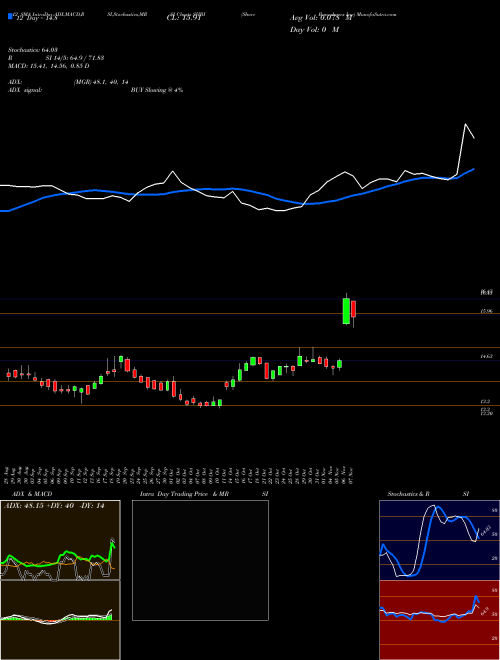Open the red RSI mini chart
This screenshot has height=660, width=500.
pyautogui.click(x=439, y=620)
